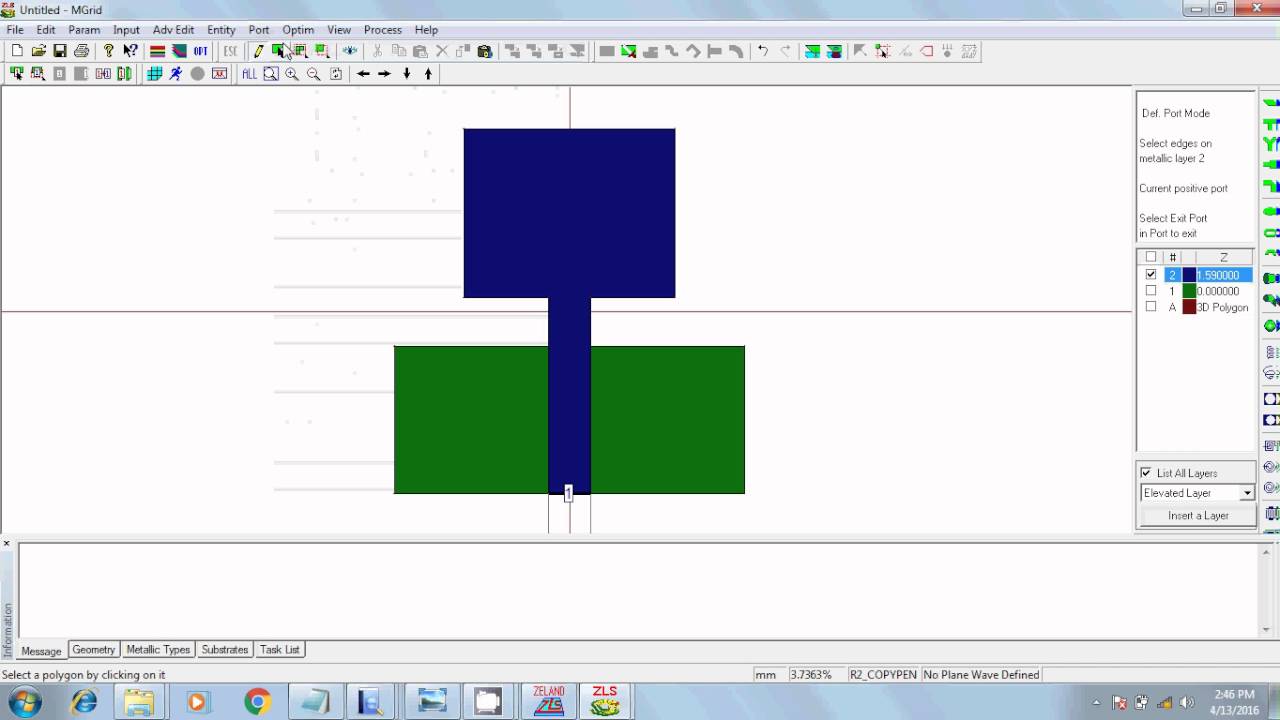Screen dimensions: 1280x720
Task: Toggle the List All Layers checkbox
Action: pyautogui.click(x=1146, y=473)
